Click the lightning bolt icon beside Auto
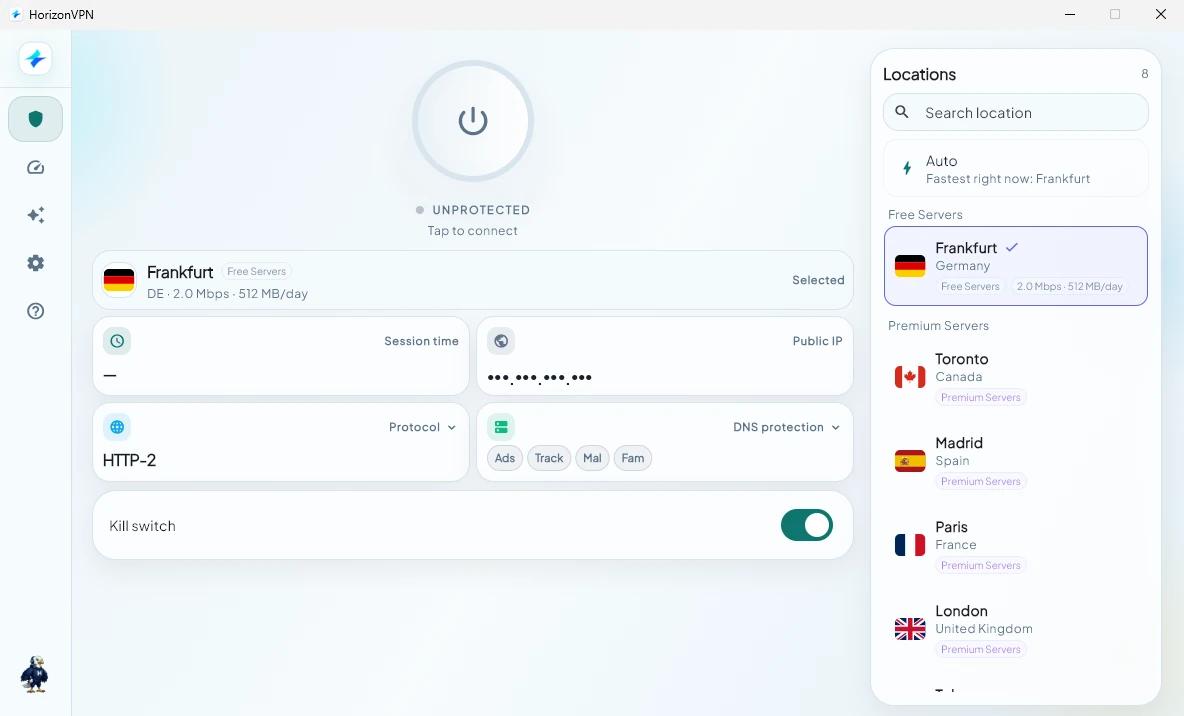 (907, 168)
